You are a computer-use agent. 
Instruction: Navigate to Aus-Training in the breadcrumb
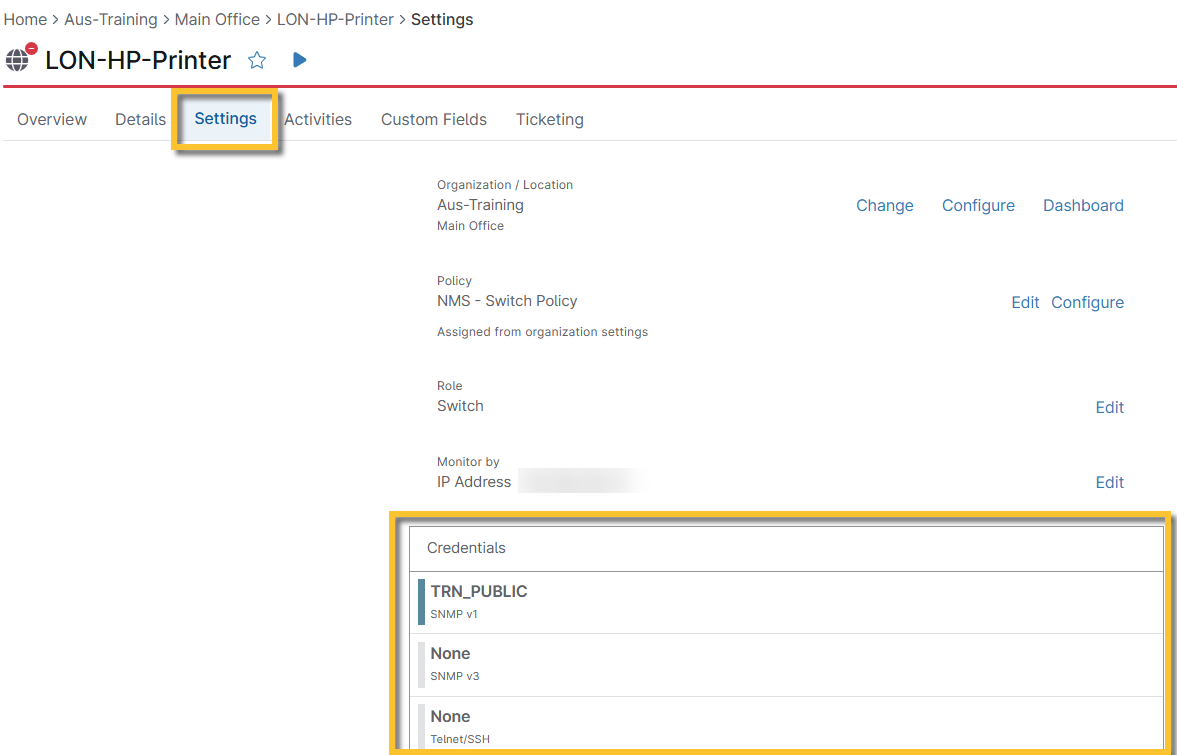click(111, 19)
